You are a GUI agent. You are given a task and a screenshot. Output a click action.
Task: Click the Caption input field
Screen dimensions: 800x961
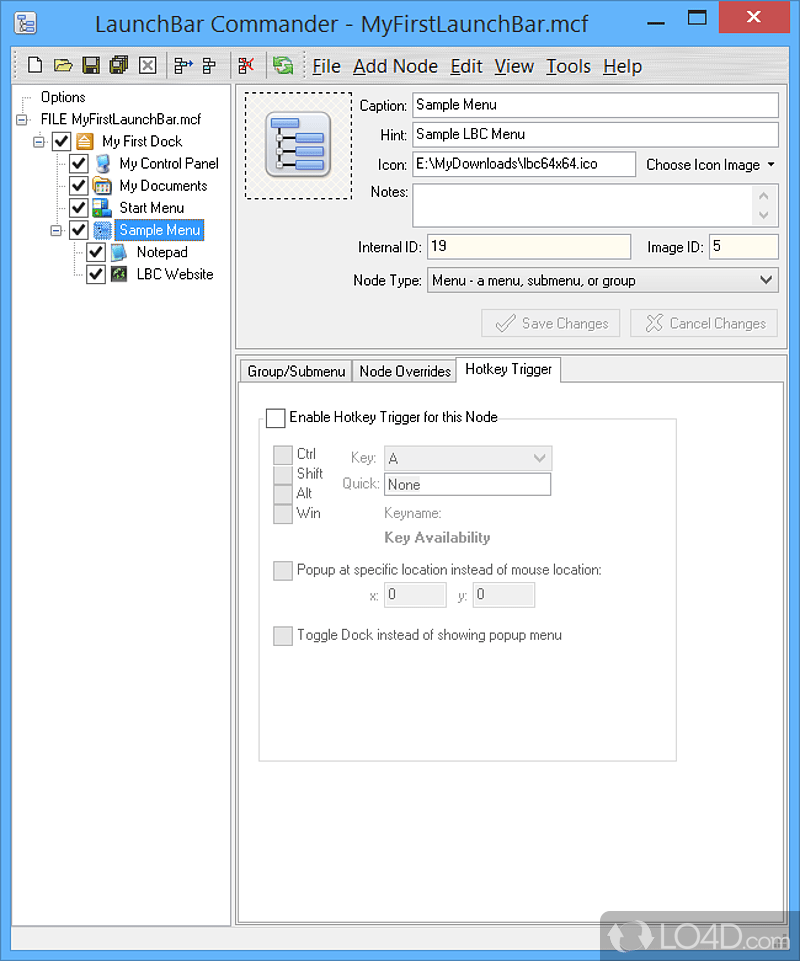point(595,105)
